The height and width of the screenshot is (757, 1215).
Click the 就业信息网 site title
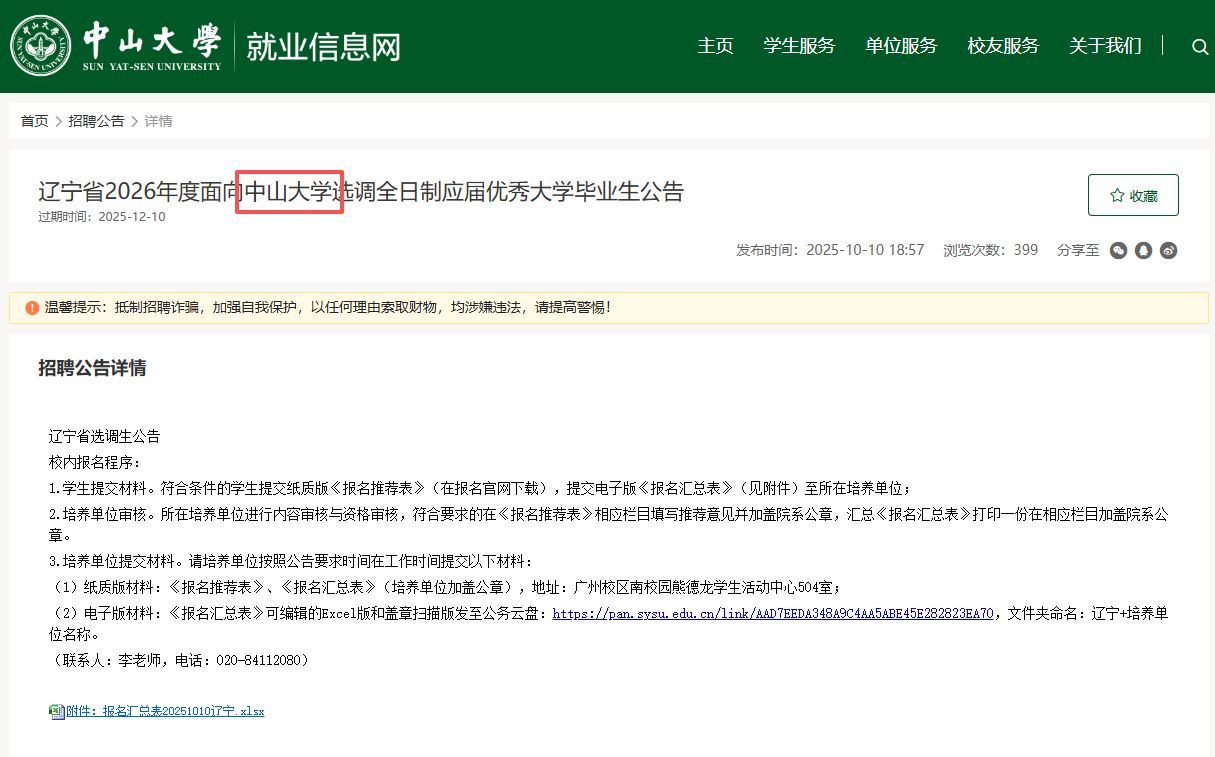[x=323, y=47]
